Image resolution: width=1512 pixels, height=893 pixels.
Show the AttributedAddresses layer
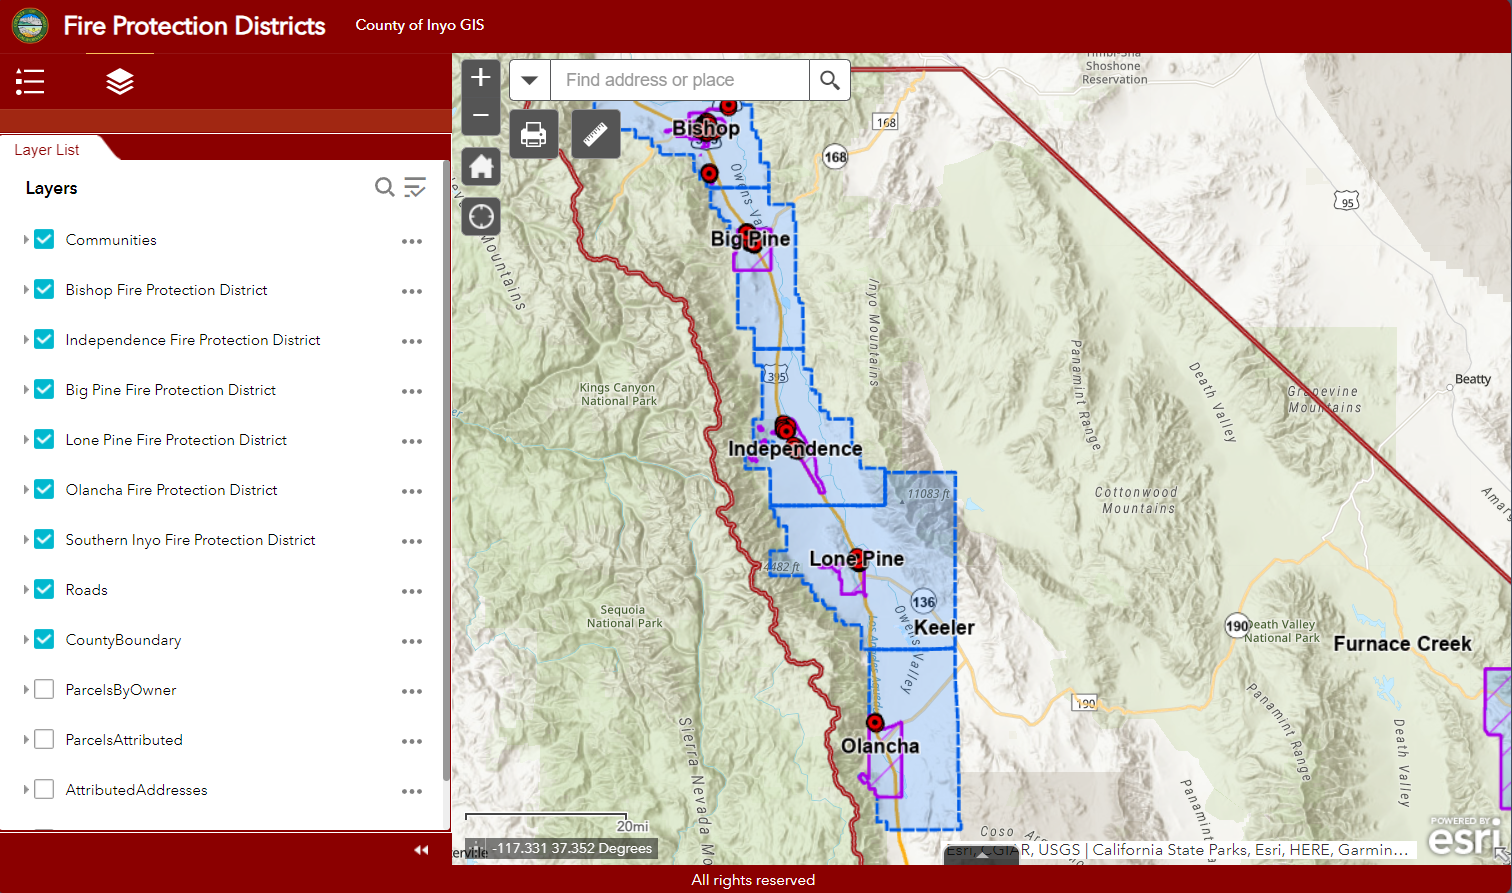tap(44, 789)
